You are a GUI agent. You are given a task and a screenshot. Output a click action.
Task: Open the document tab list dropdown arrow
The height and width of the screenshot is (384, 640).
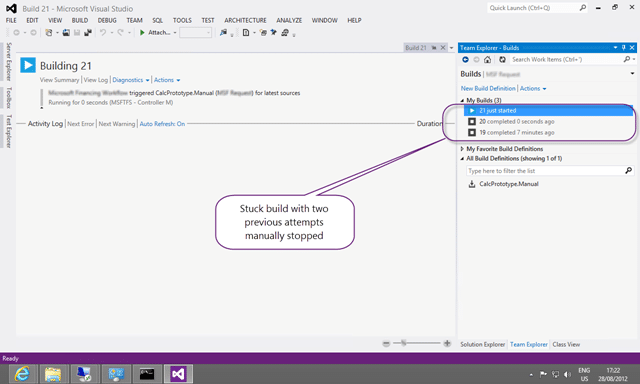(x=451, y=48)
